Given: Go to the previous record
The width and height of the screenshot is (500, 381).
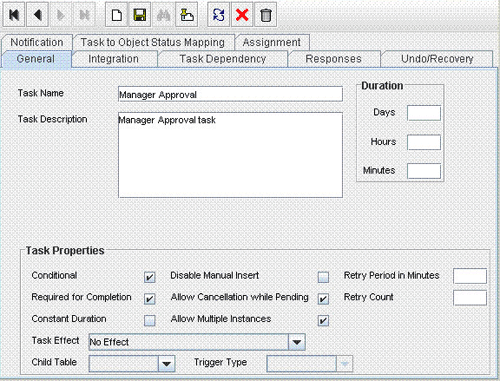Looking at the screenshot, I should point(37,15).
